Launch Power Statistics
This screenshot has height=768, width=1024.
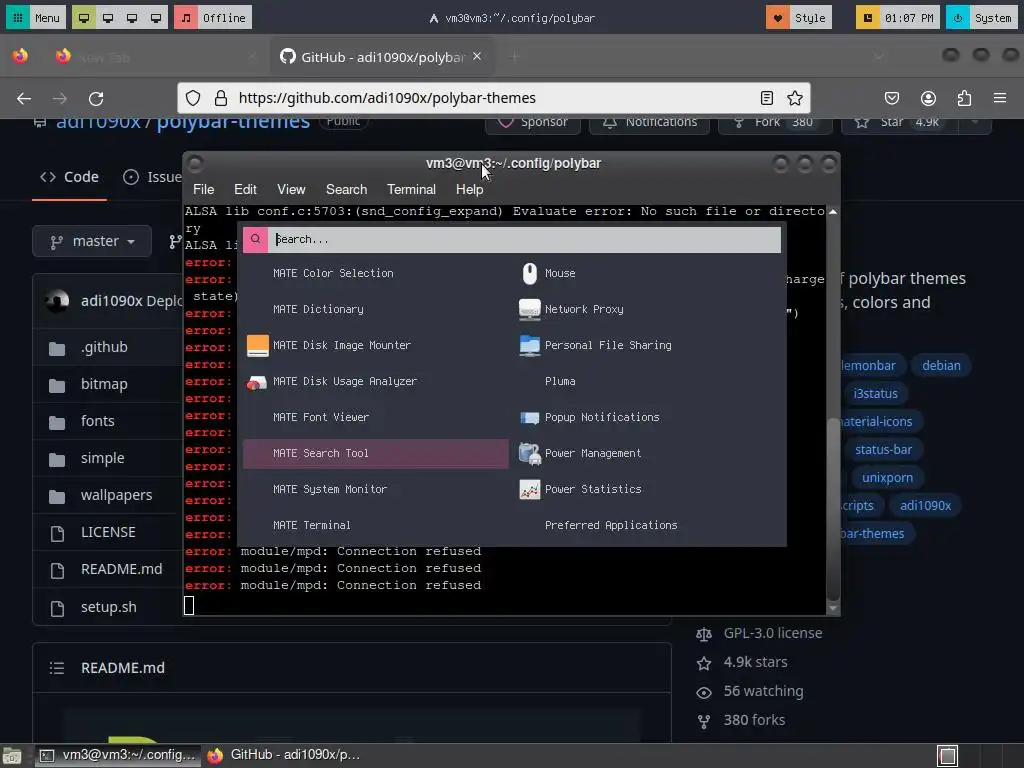(650, 488)
